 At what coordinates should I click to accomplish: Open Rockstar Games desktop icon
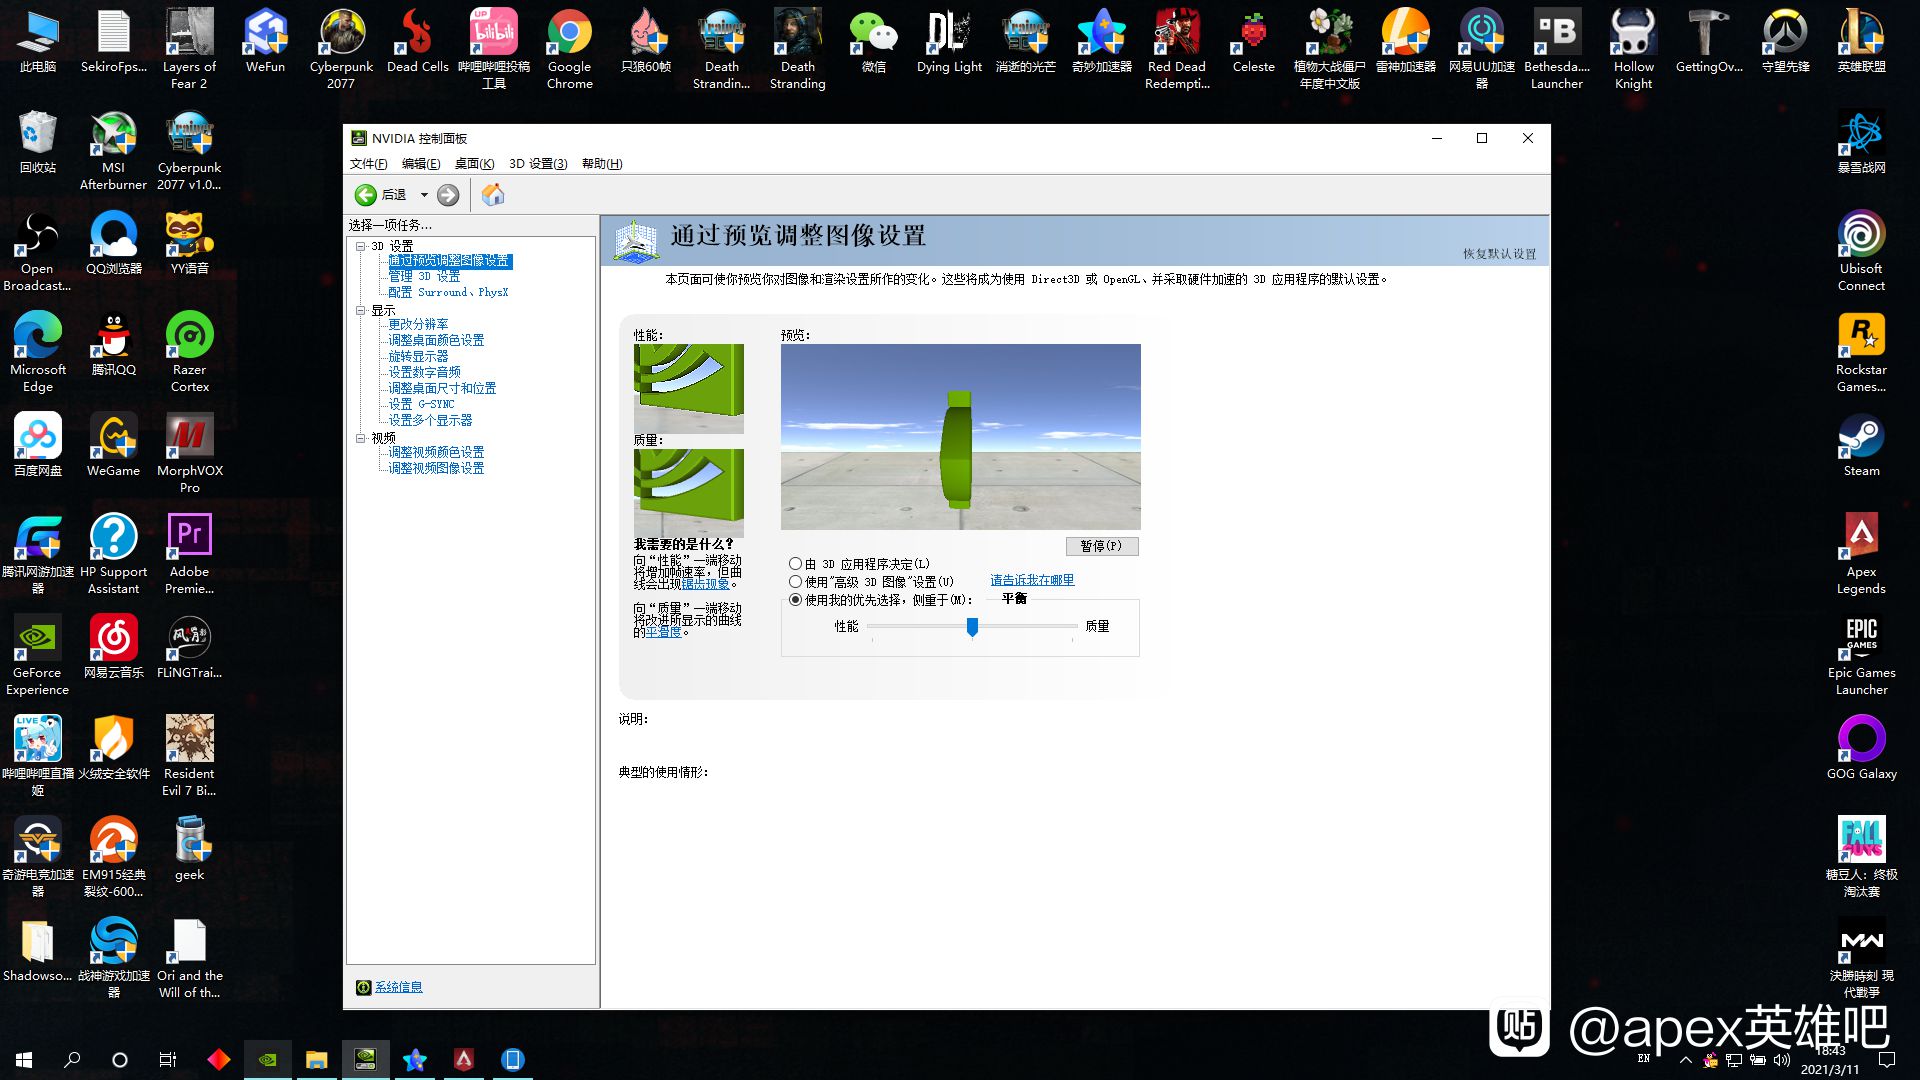pos(1861,352)
